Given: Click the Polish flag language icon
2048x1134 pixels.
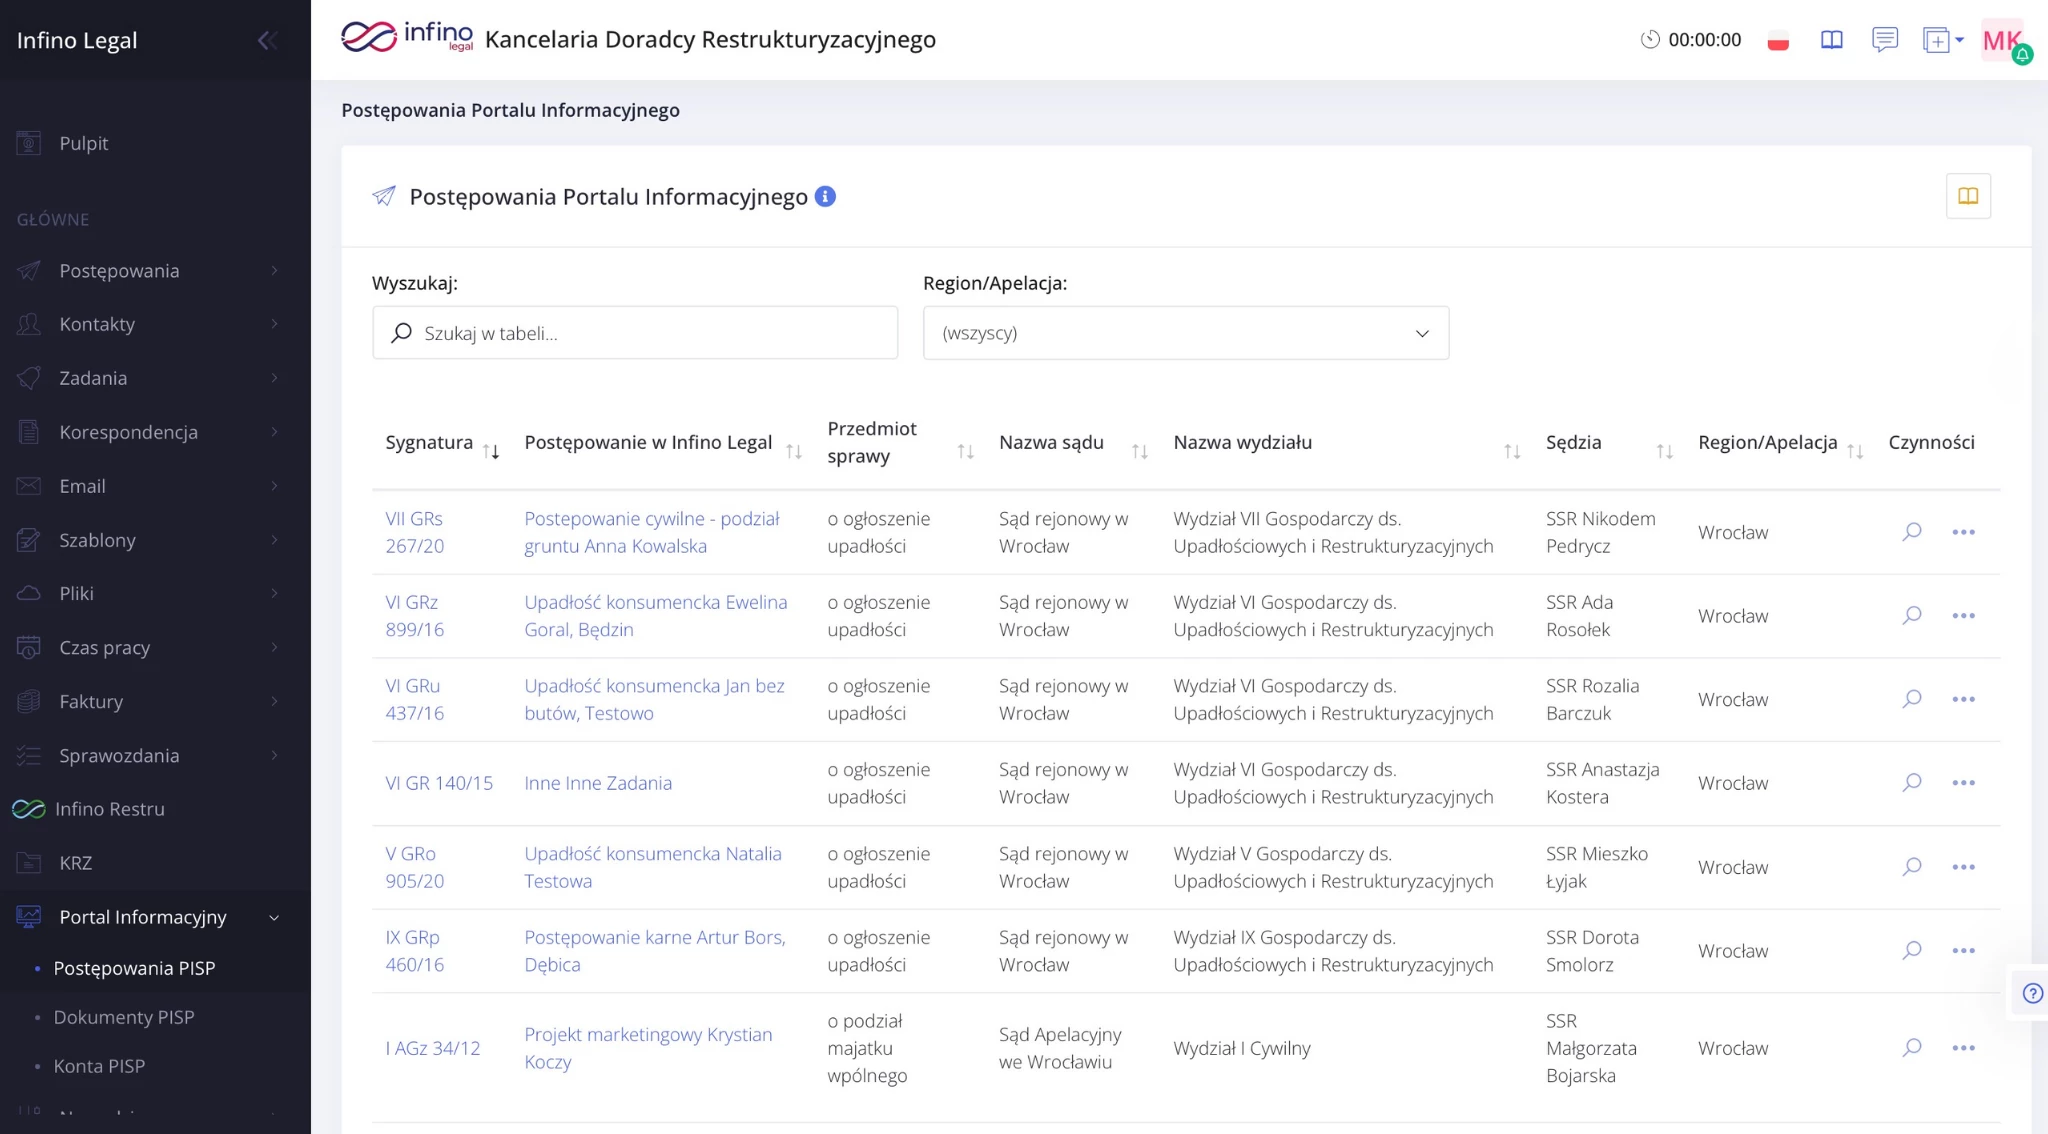Looking at the screenshot, I should click(1778, 41).
